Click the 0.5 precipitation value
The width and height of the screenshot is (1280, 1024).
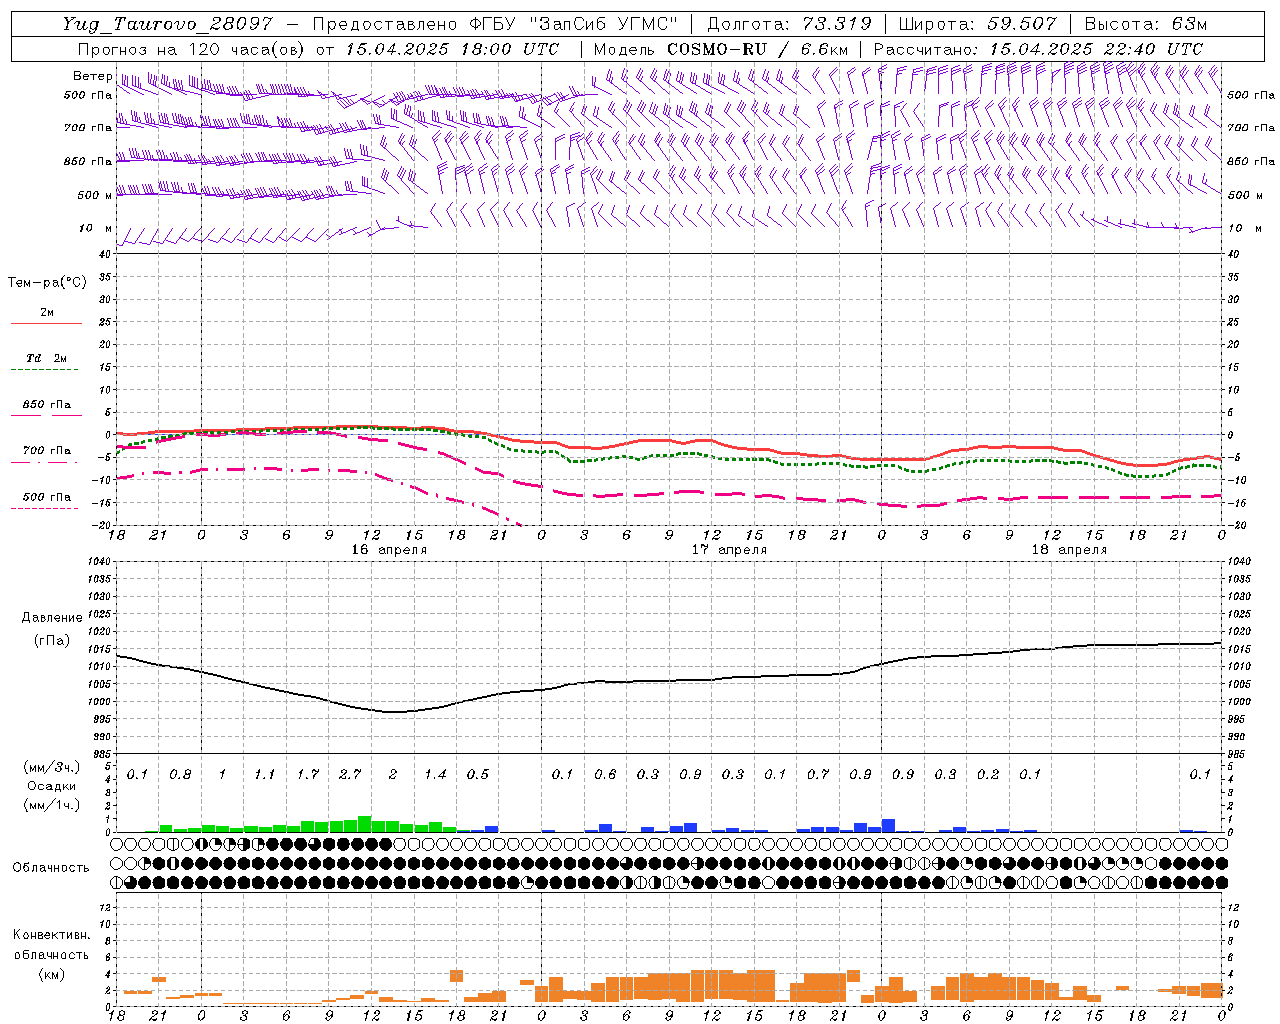(478, 775)
